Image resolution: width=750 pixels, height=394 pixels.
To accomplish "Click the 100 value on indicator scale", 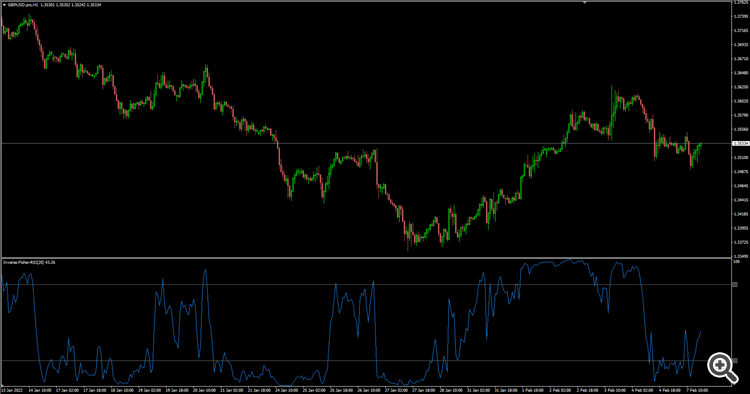I will tap(737, 262).
